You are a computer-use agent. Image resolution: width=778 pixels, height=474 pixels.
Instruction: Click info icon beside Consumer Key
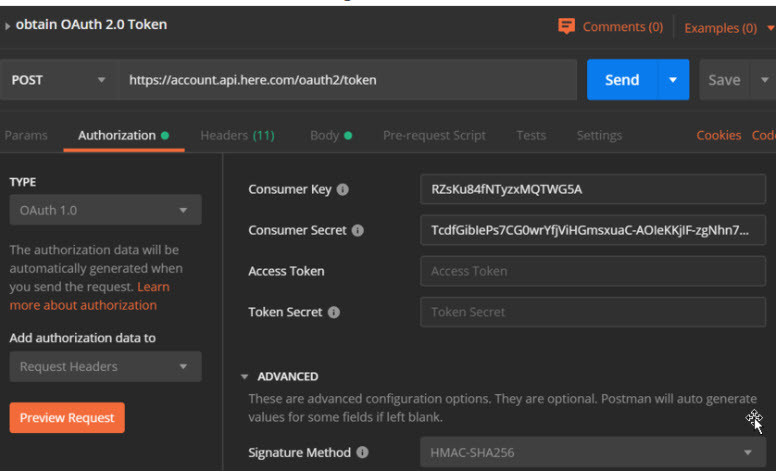[x=343, y=189]
